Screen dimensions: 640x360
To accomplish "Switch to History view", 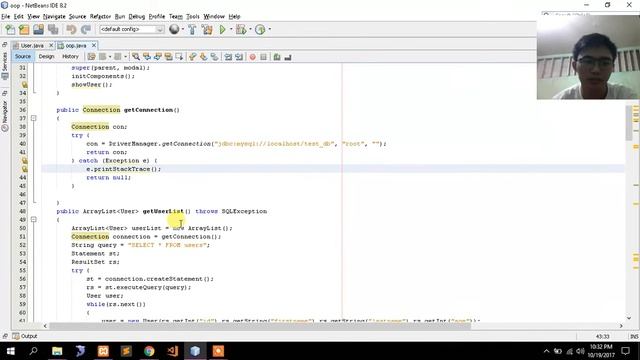I will point(70,56).
